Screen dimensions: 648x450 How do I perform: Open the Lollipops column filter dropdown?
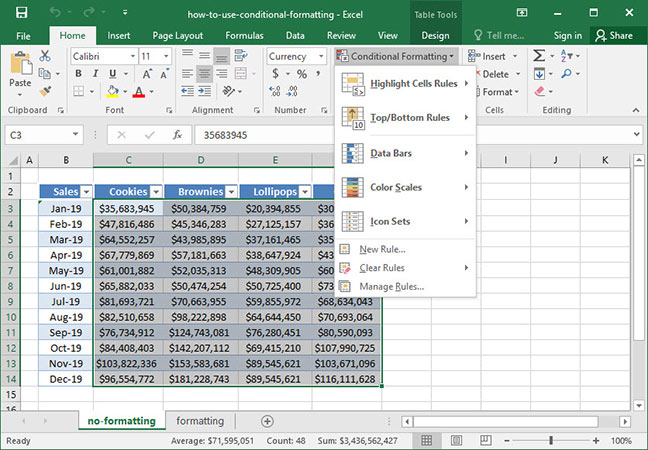pos(305,192)
